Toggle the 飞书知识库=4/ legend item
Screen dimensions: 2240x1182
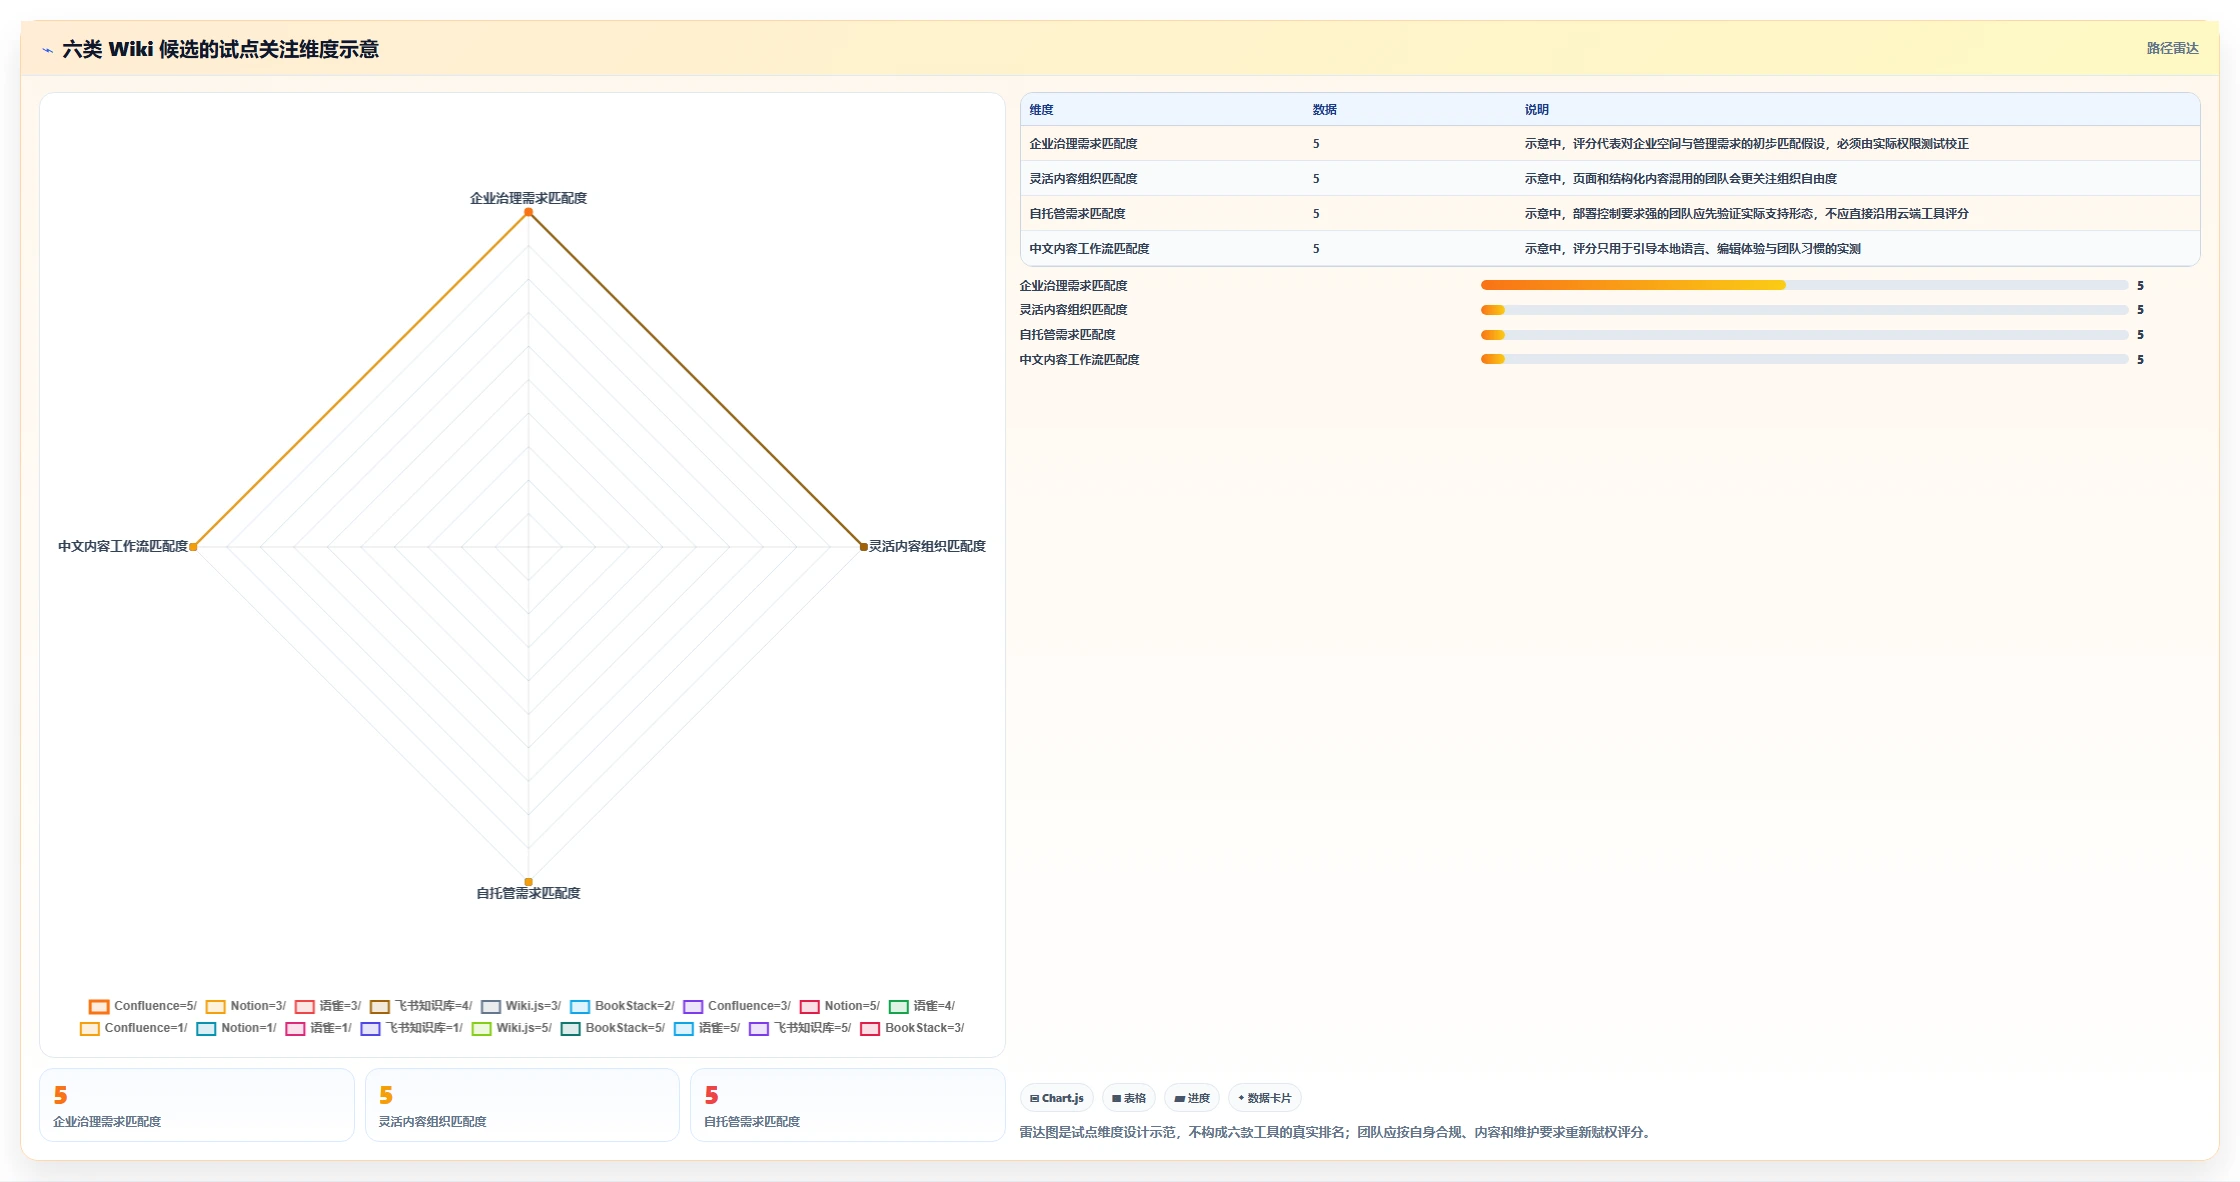coord(421,1006)
